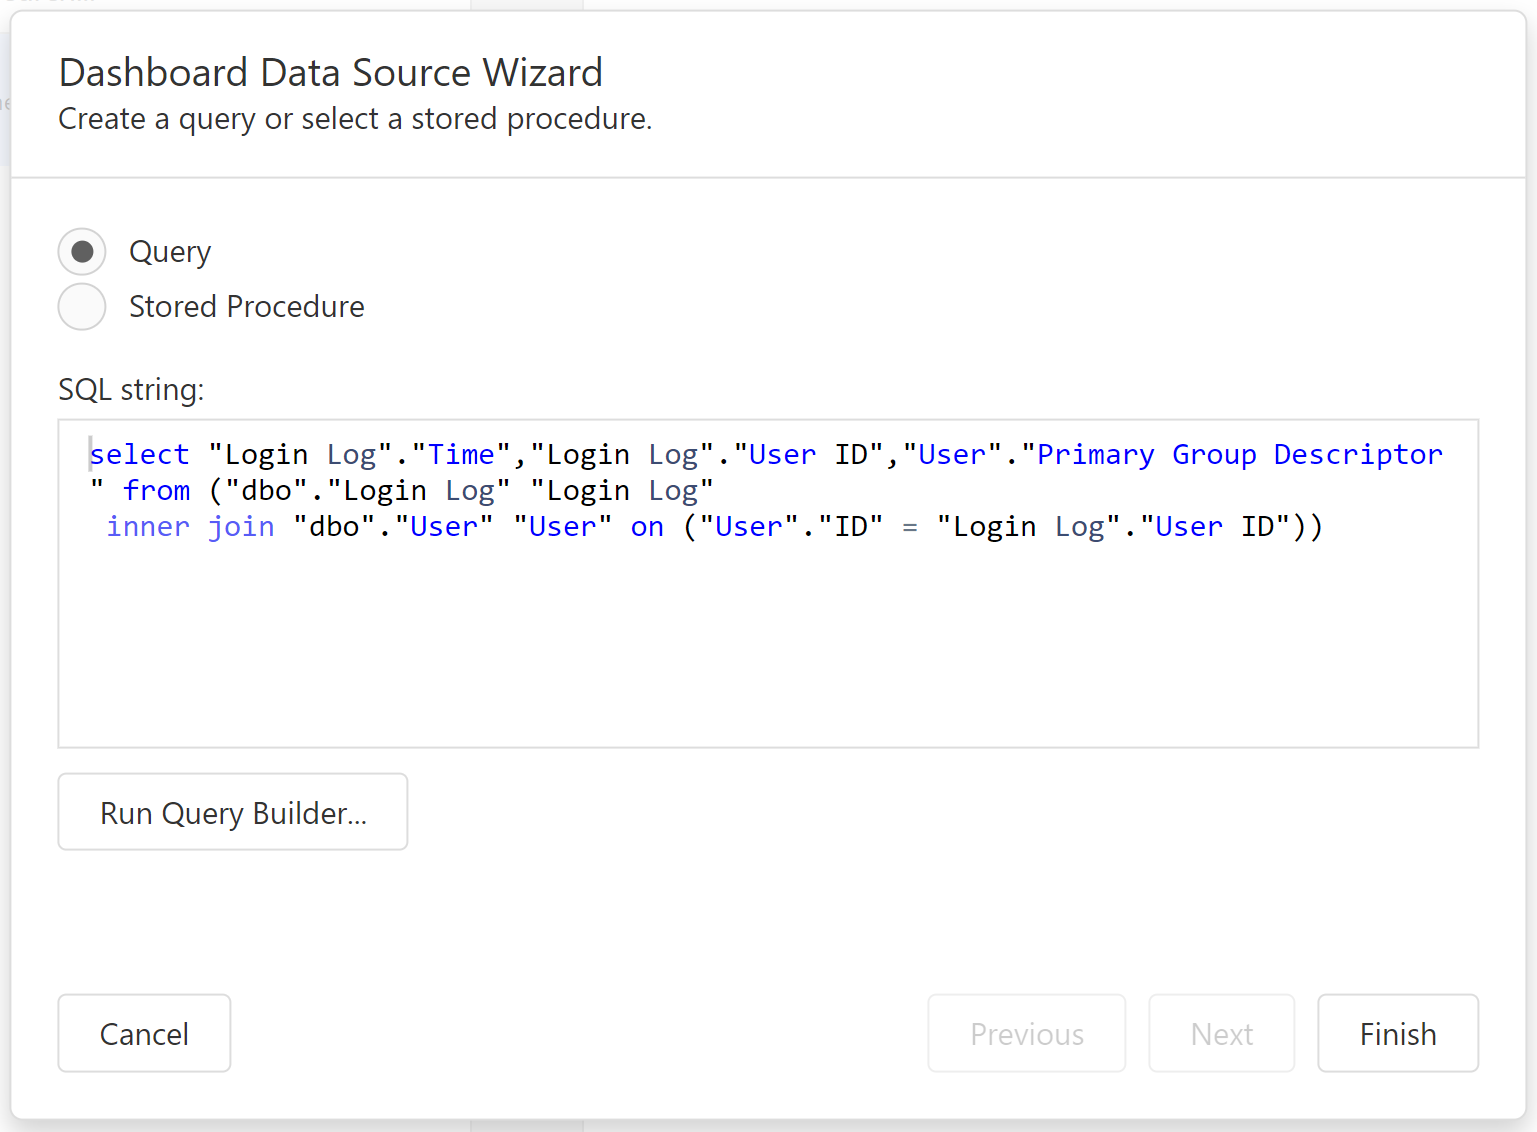1537x1132 pixels.
Task: Choose the Stored Procedure radio button
Action: (82, 307)
